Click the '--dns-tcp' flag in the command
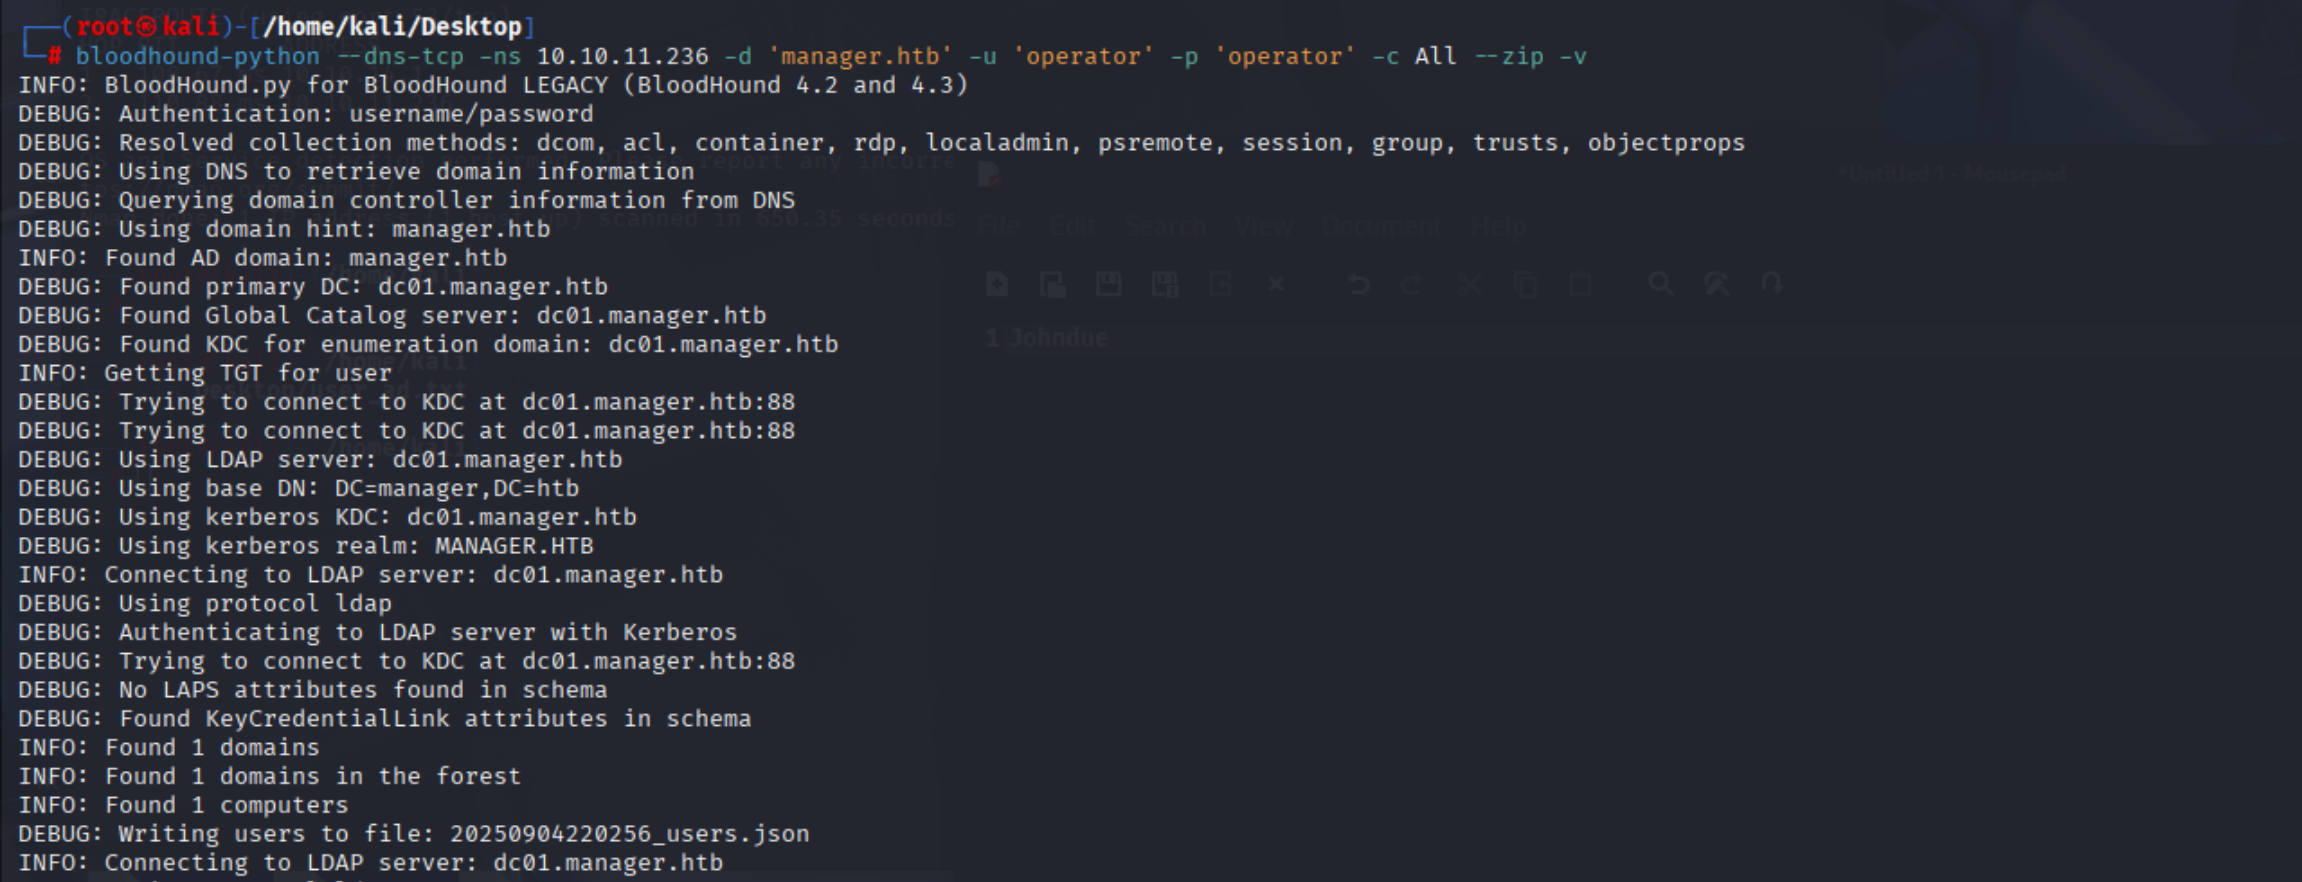 [x=400, y=57]
